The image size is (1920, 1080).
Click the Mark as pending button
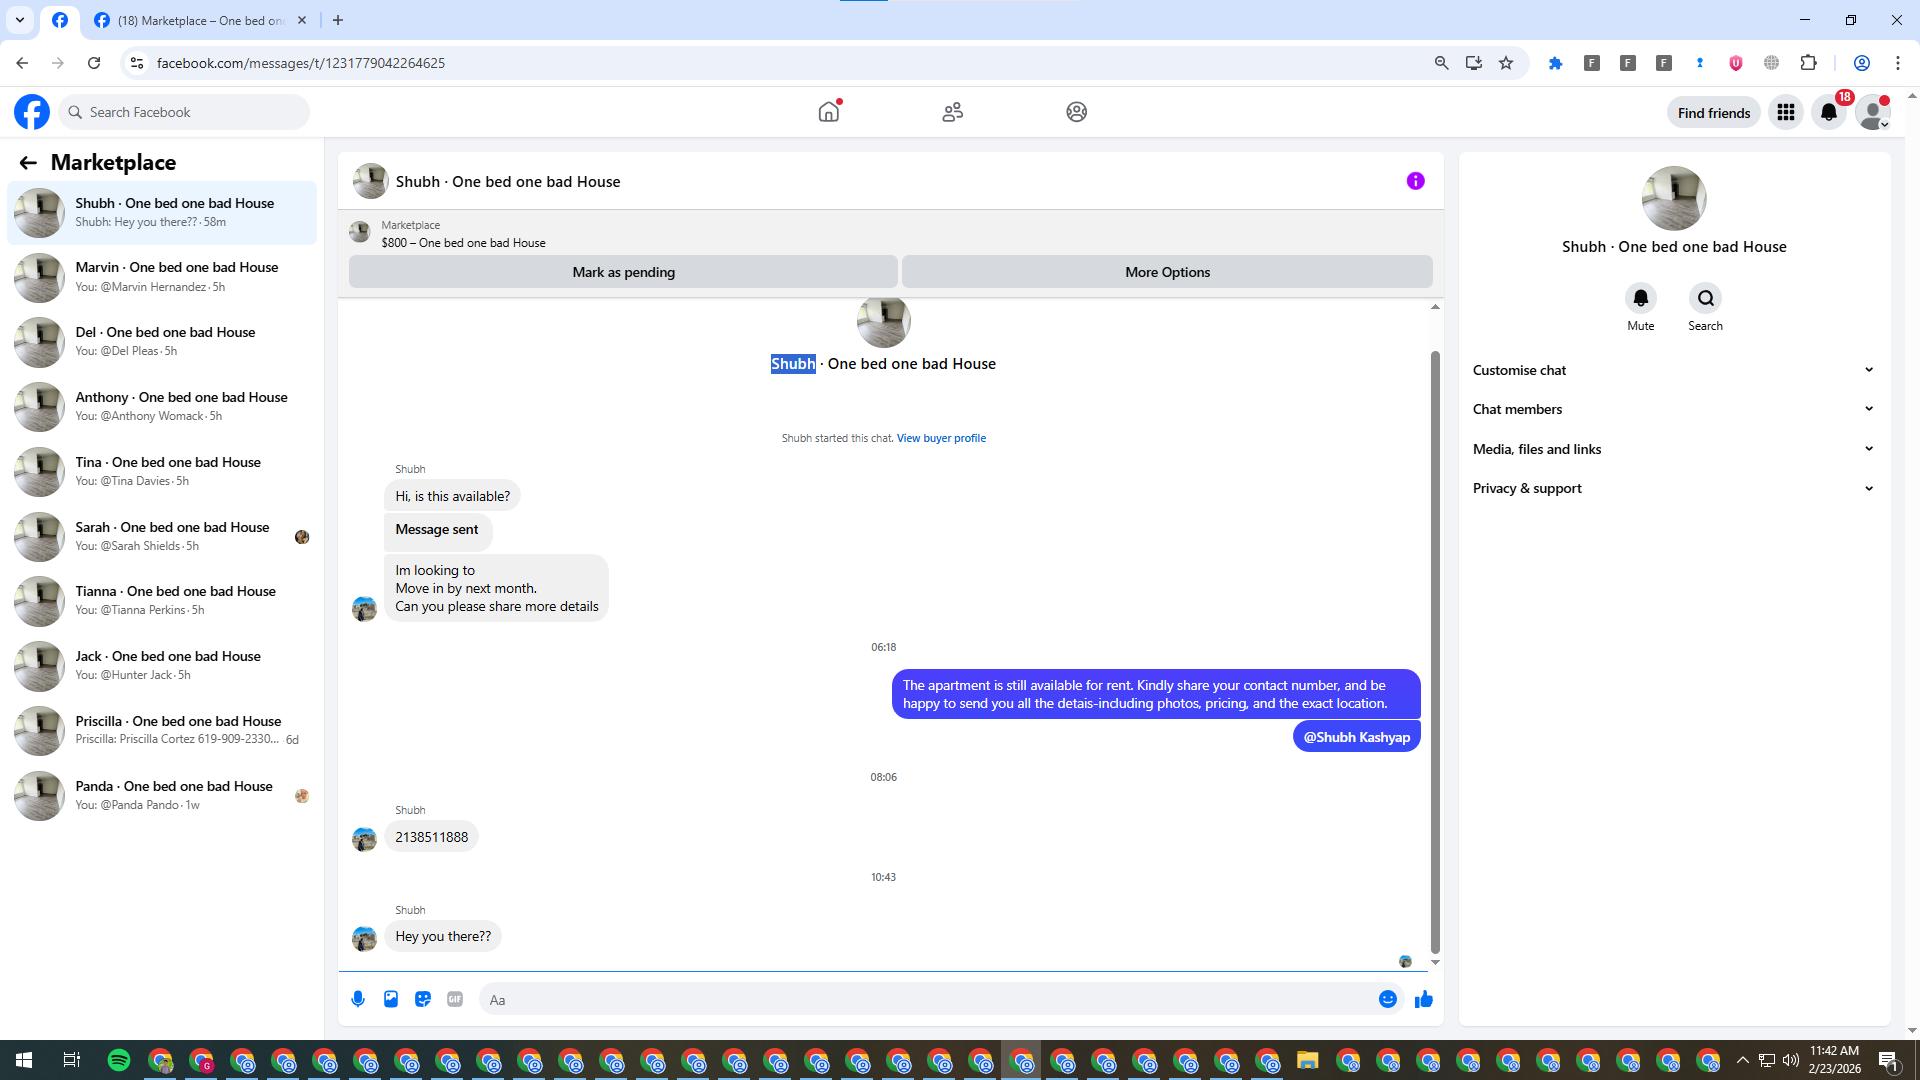pos(623,272)
